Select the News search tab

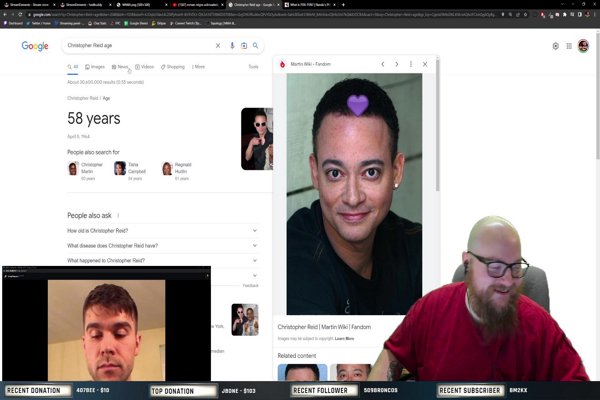pyautogui.click(x=120, y=67)
